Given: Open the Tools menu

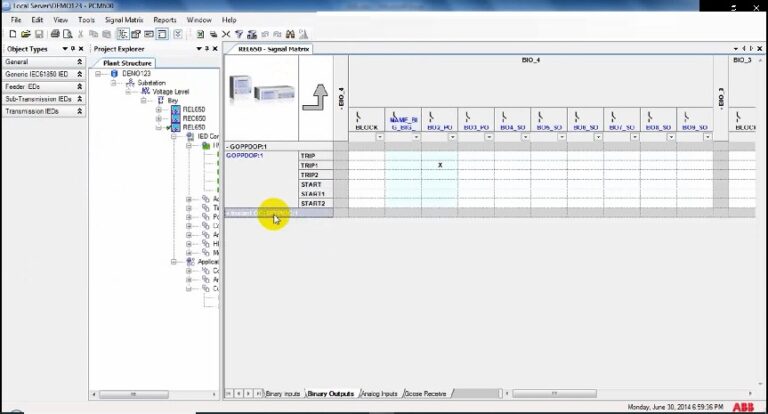Looking at the screenshot, I should 86,20.
